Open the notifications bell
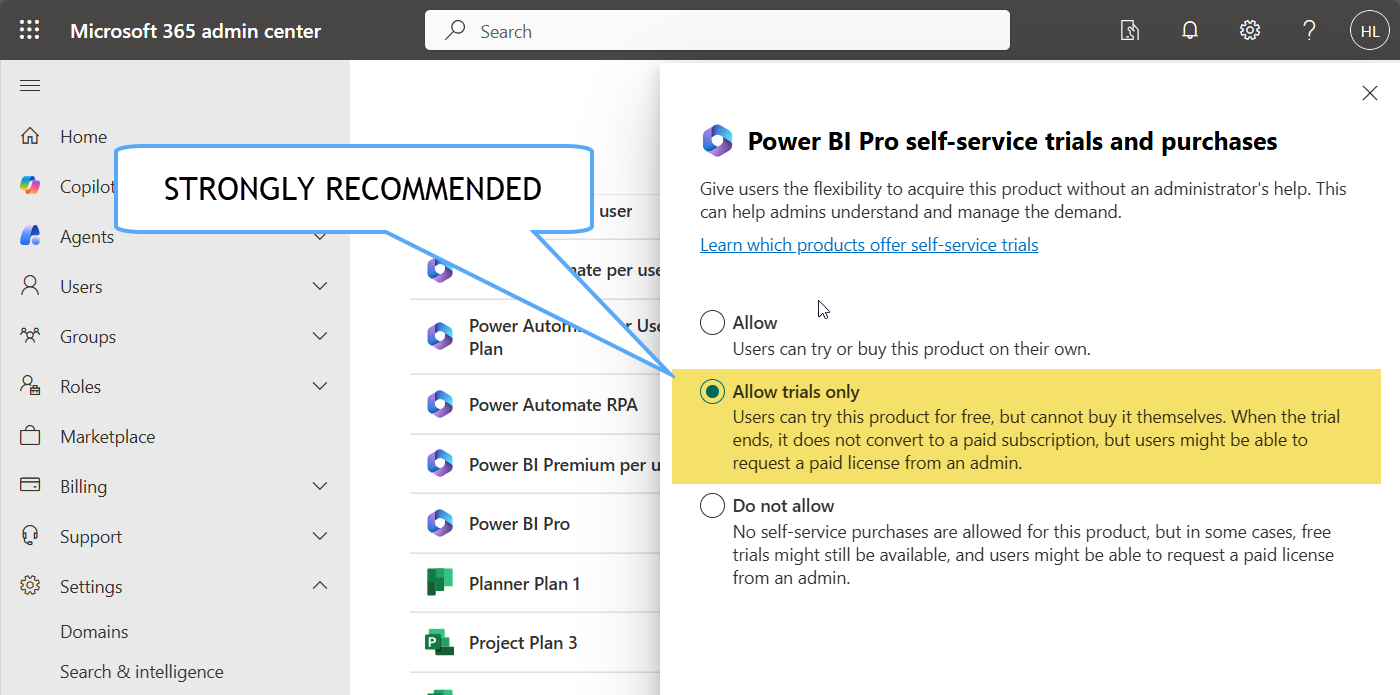This screenshot has width=1400, height=695. (x=1190, y=30)
